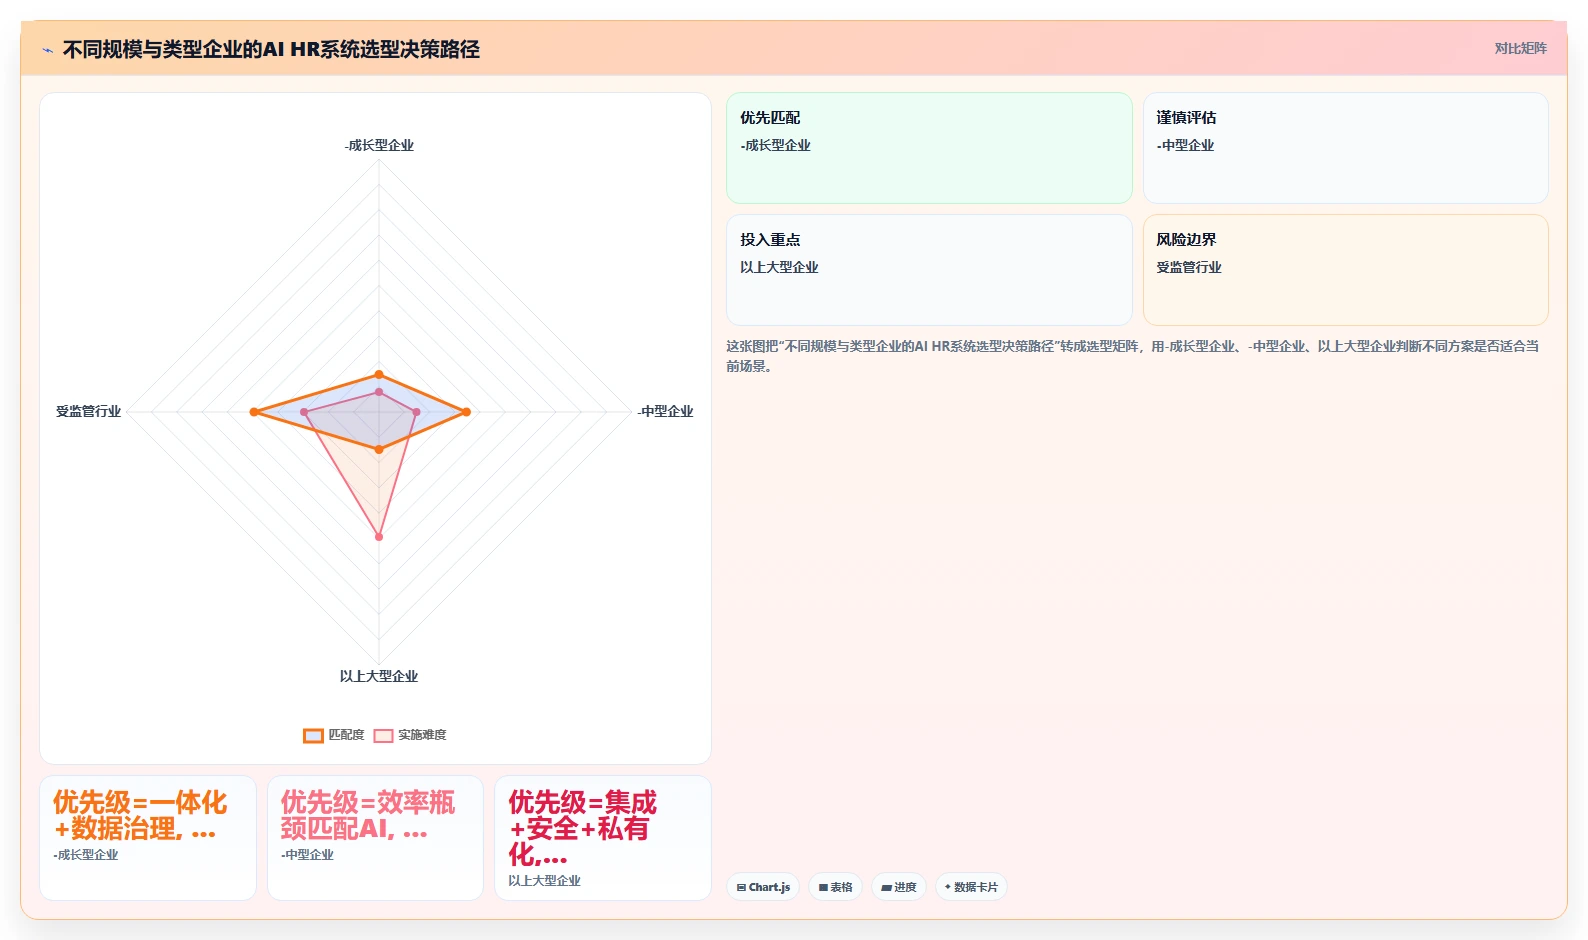Click the 以上大型企业 radar axis label
This screenshot has width=1588, height=940.
point(379,676)
